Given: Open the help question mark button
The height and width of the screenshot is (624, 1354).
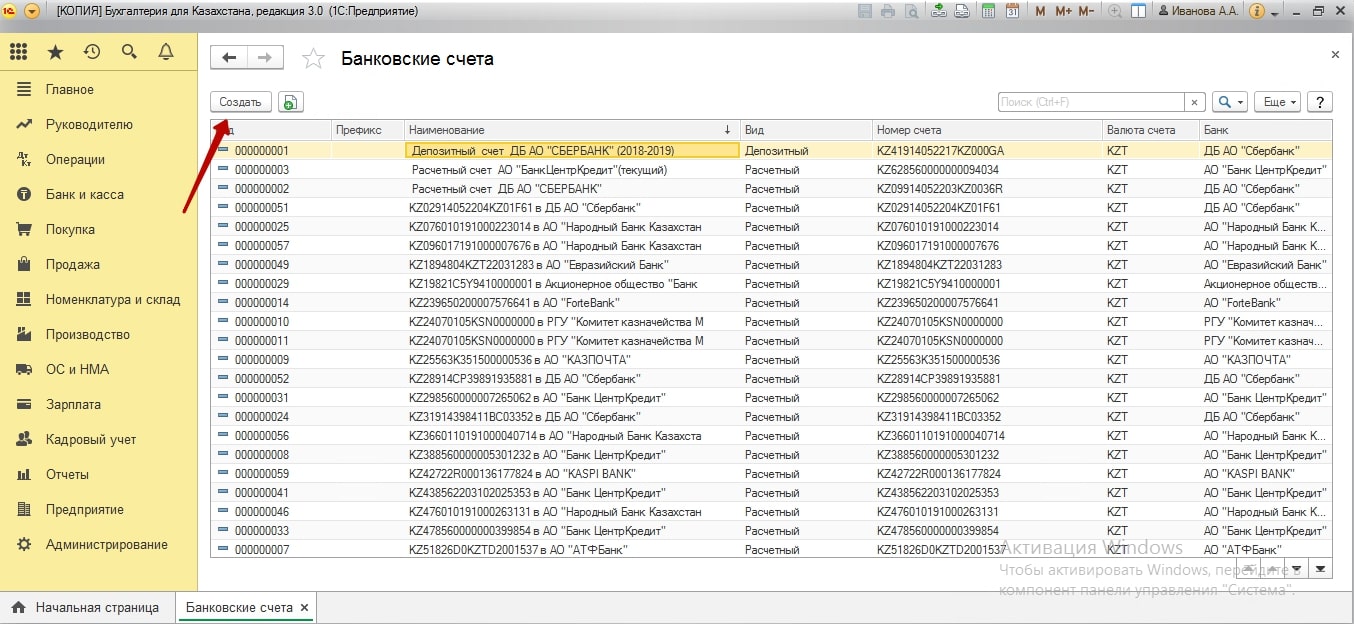Looking at the screenshot, I should (1320, 102).
